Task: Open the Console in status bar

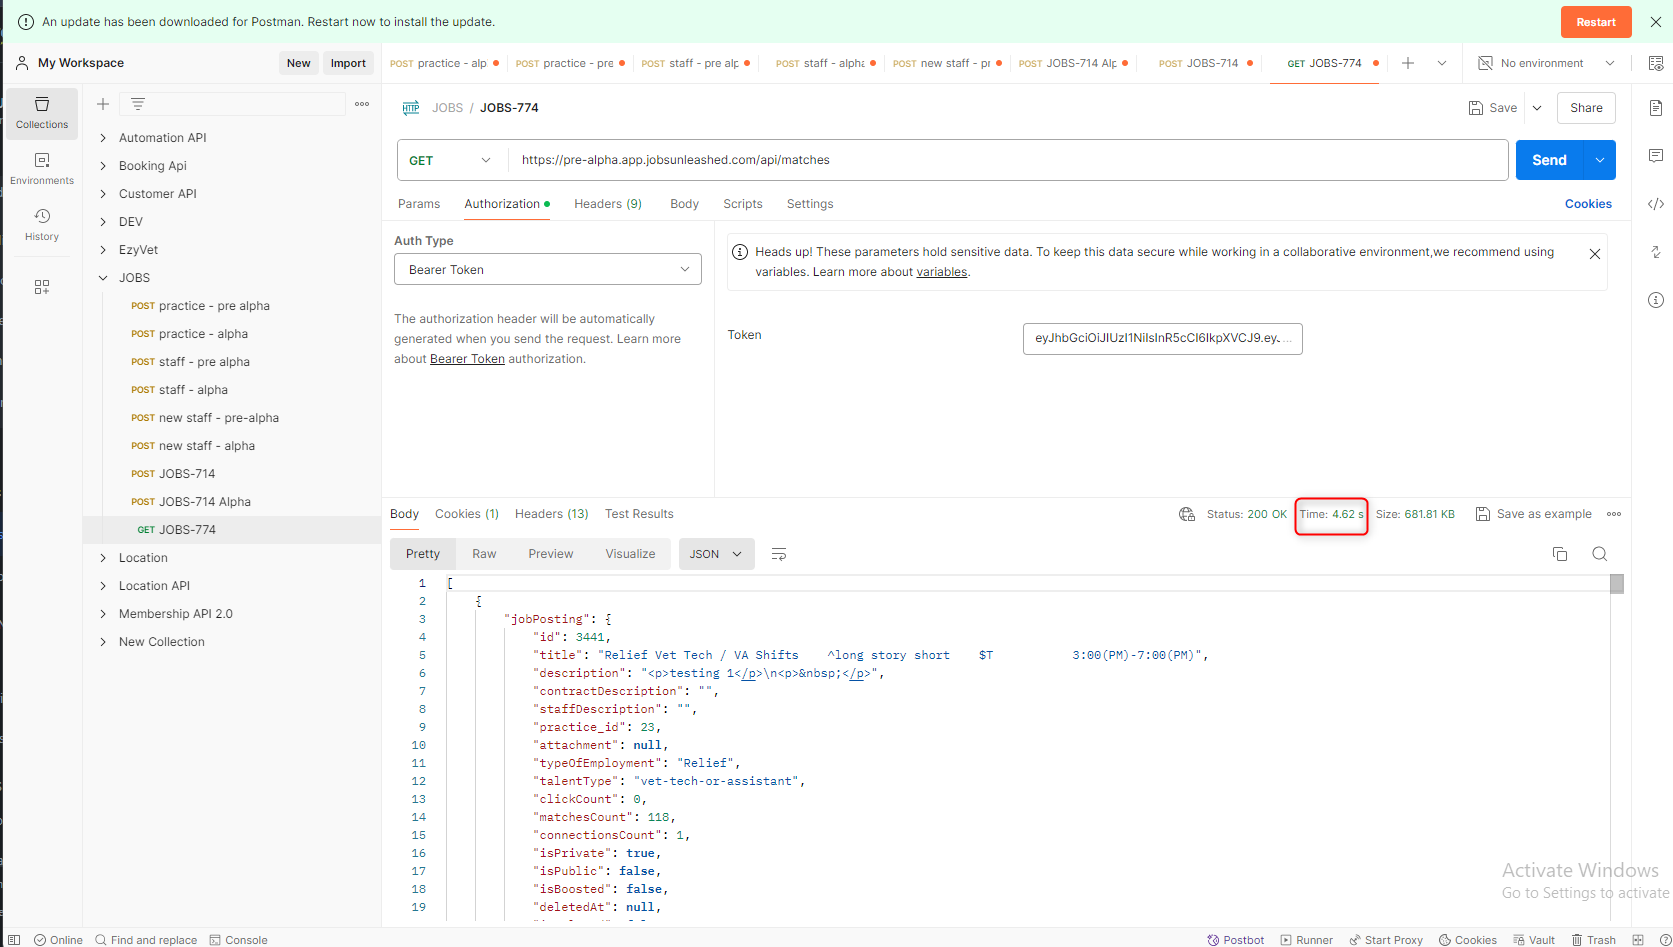Action: coord(239,940)
